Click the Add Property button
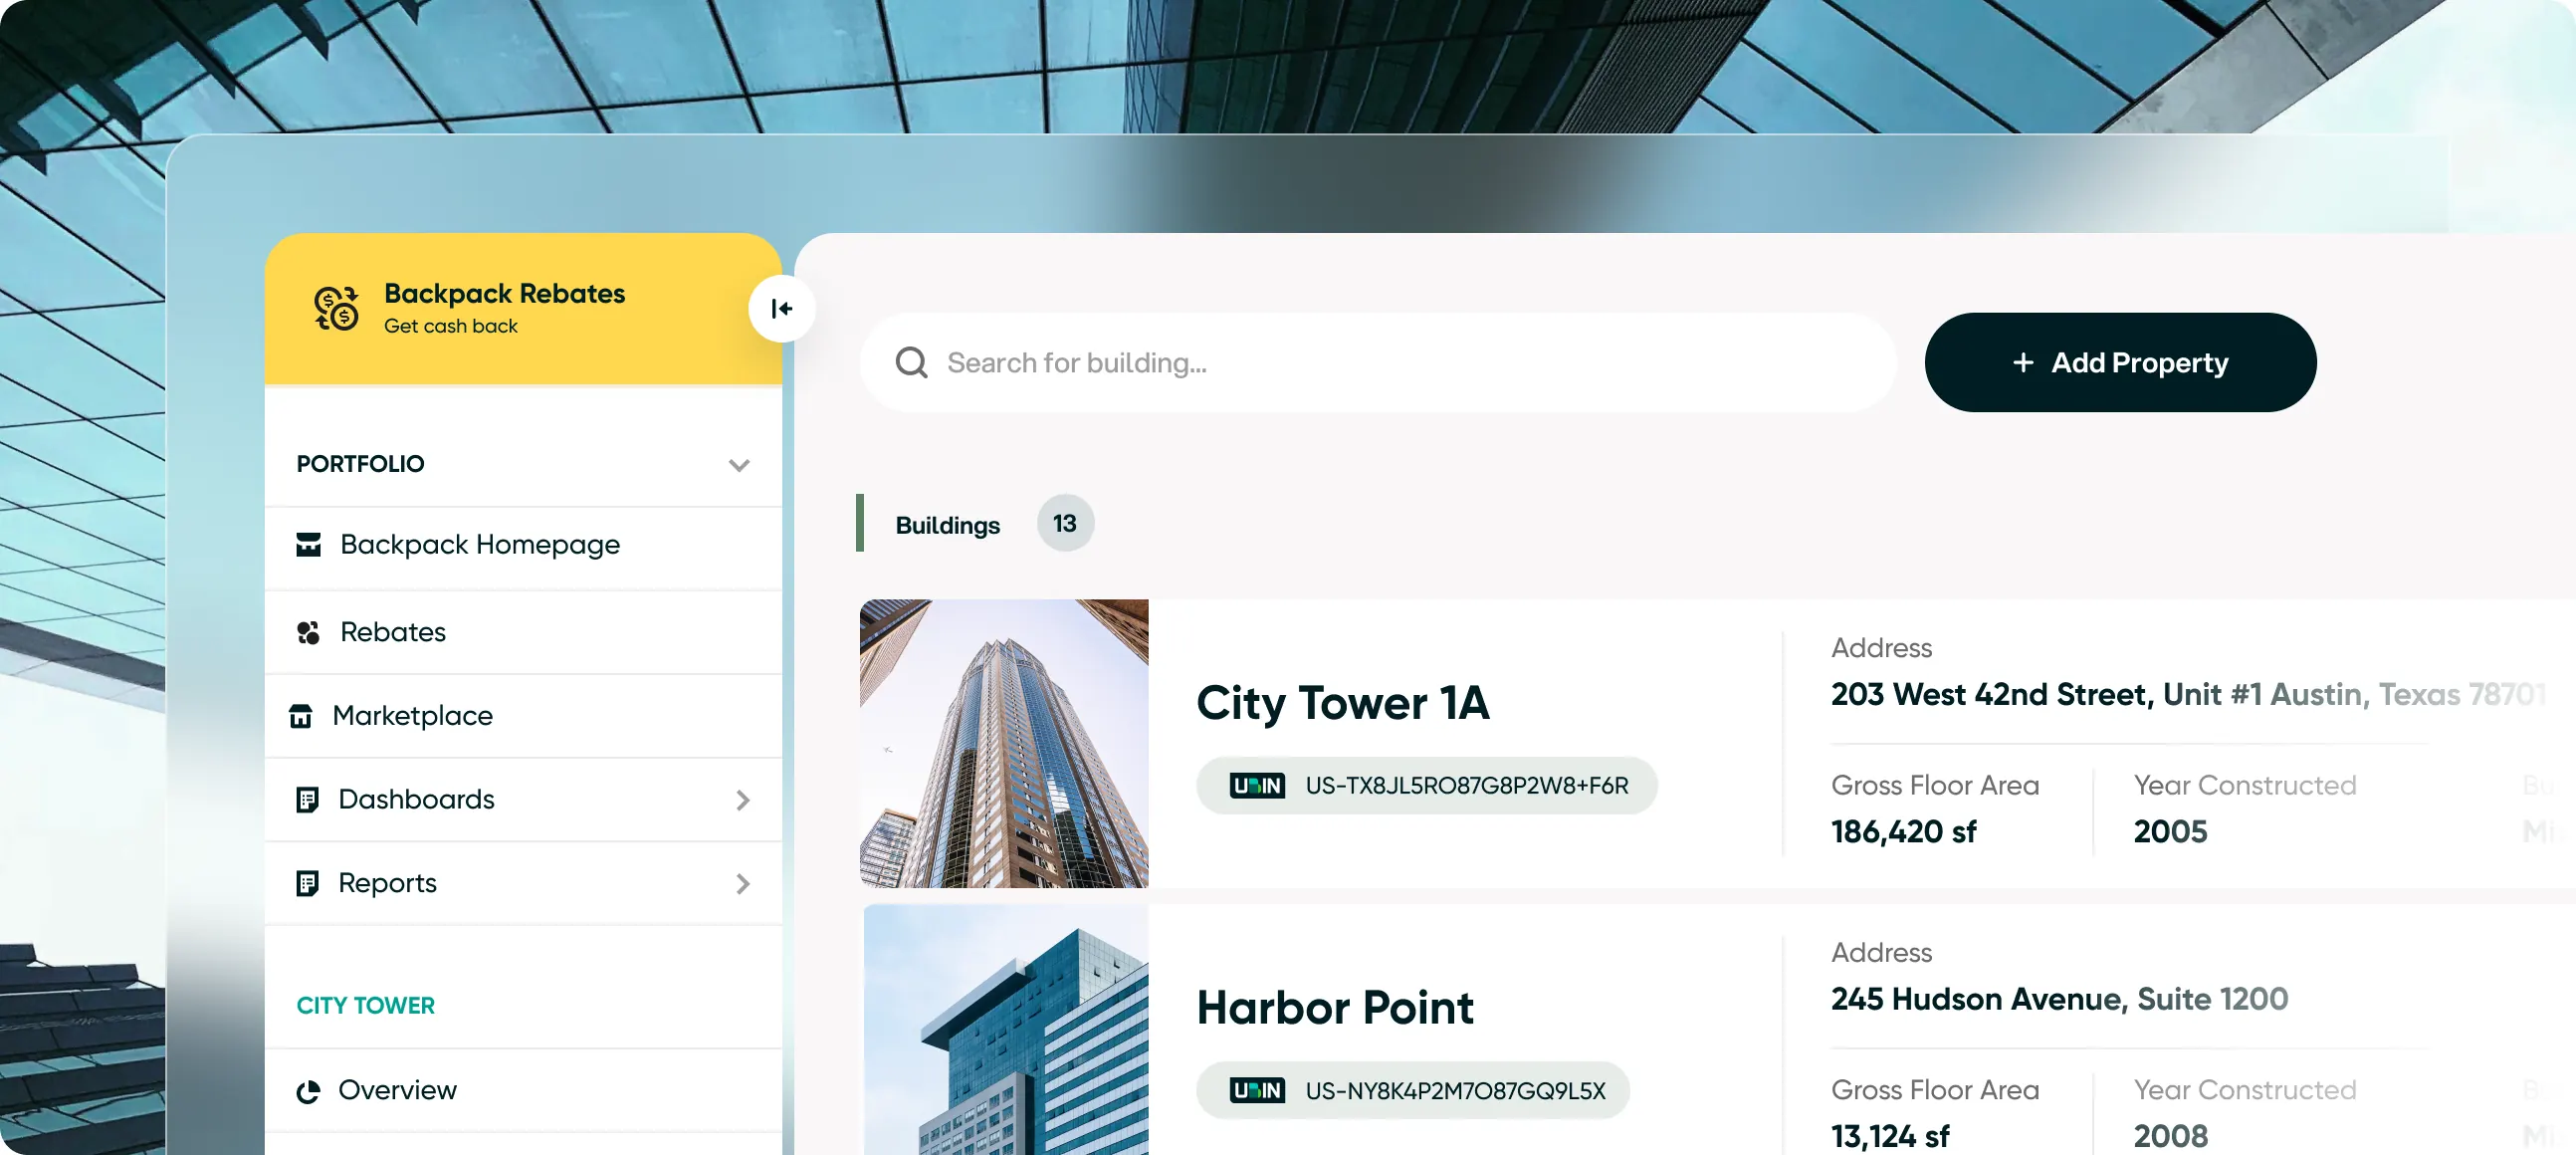Image resolution: width=2576 pixels, height=1155 pixels. pyautogui.click(x=2120, y=362)
